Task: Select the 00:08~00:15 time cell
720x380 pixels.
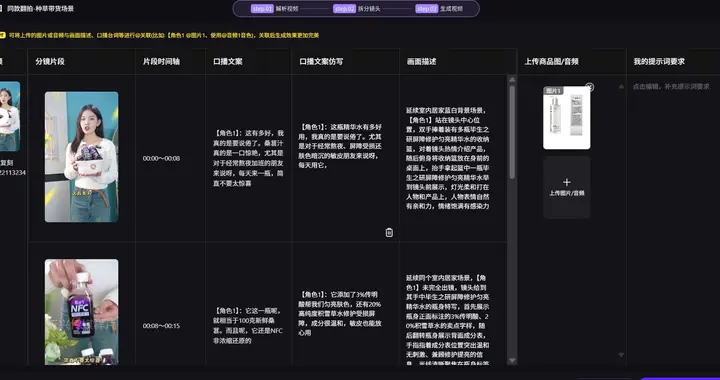Action: tap(161, 326)
